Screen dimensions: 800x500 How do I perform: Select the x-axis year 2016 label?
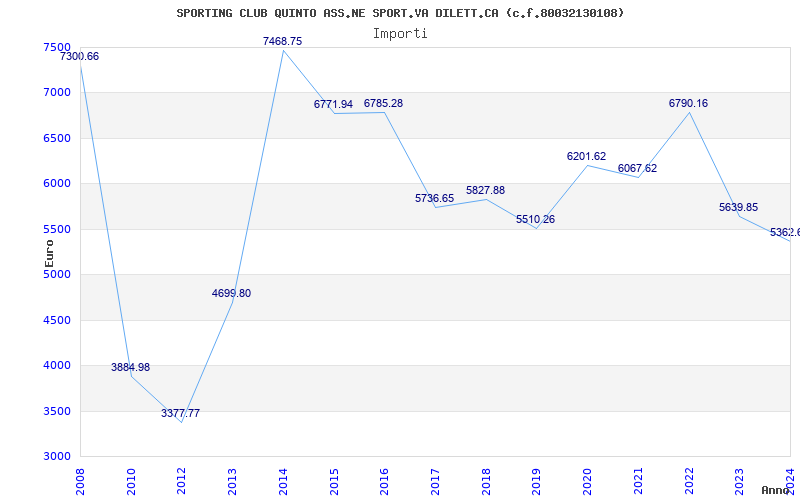coord(384,481)
